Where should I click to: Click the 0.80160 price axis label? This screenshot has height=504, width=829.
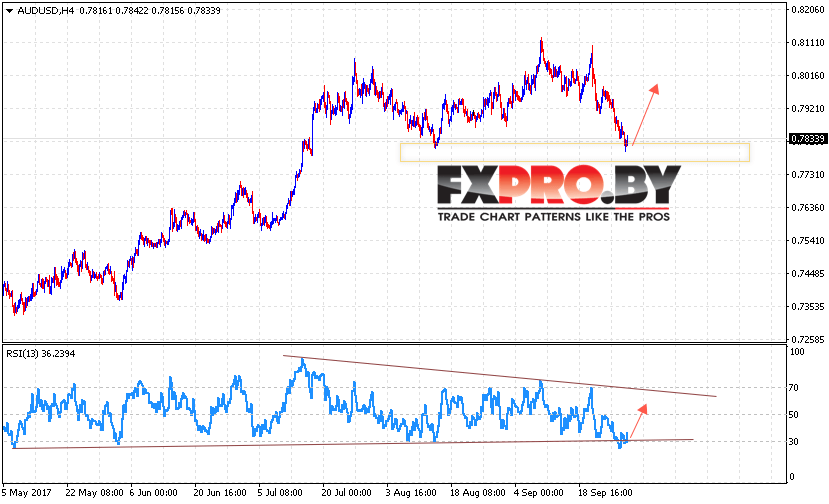(x=808, y=76)
